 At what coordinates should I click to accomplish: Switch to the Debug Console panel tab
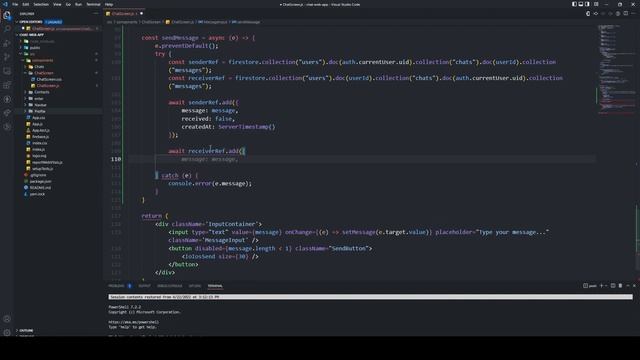point(170,286)
